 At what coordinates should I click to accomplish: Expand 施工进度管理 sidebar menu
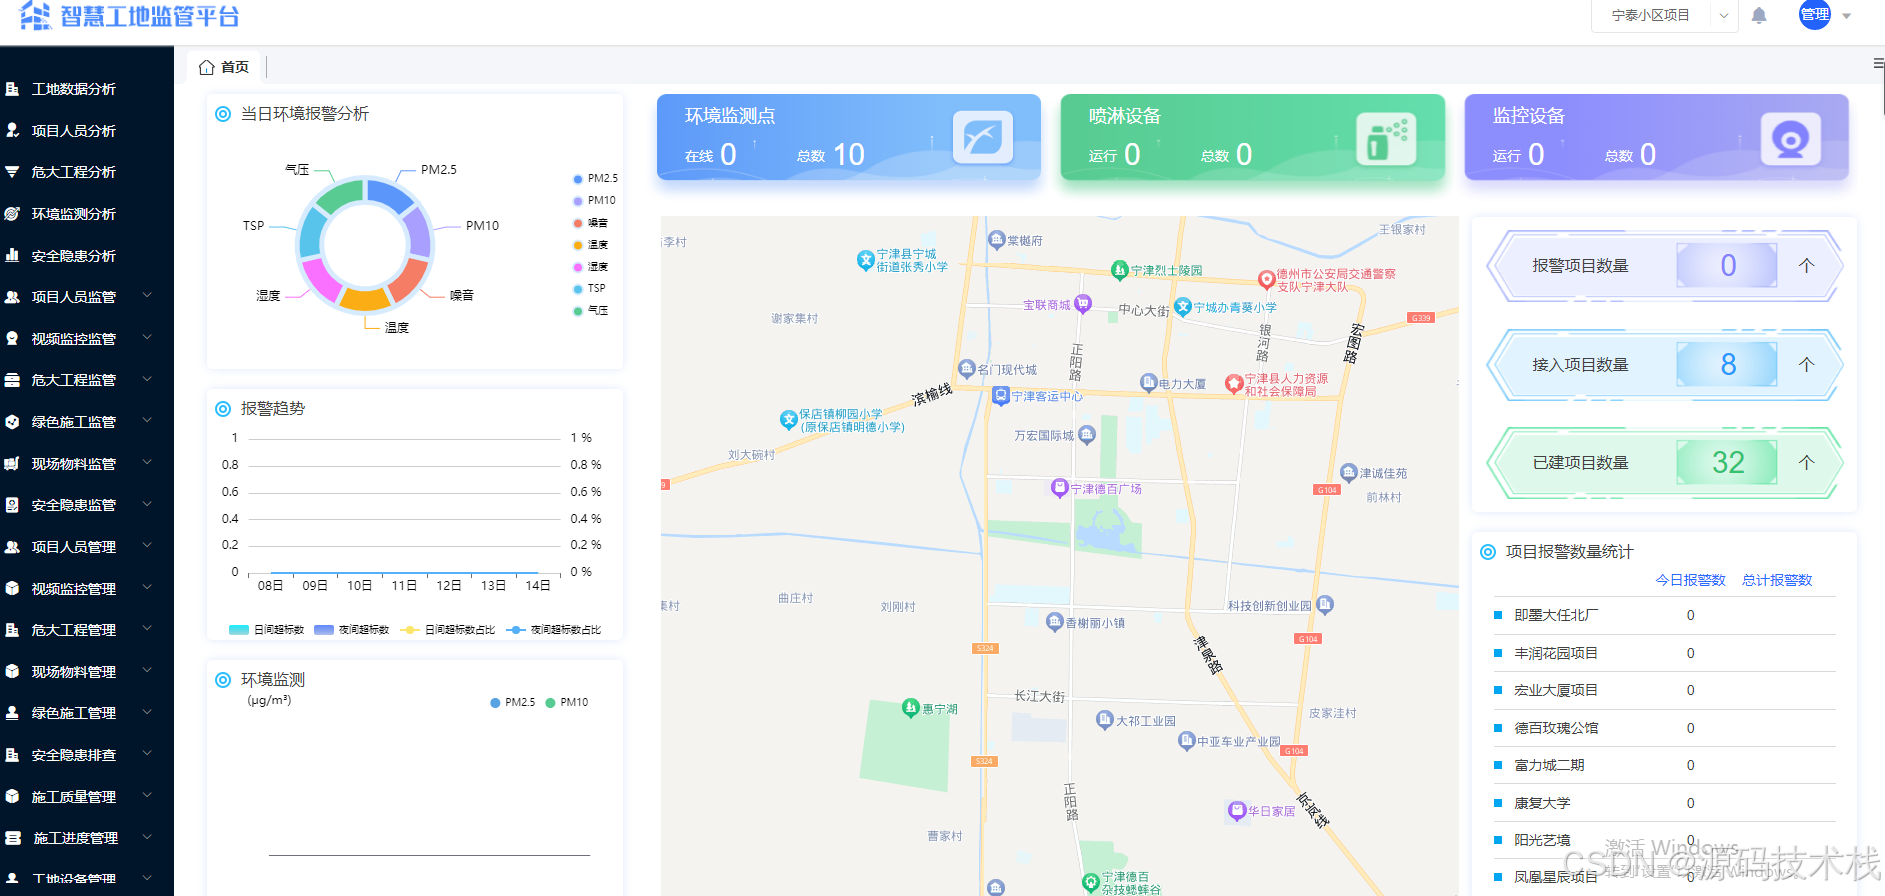pyautogui.click(x=147, y=838)
